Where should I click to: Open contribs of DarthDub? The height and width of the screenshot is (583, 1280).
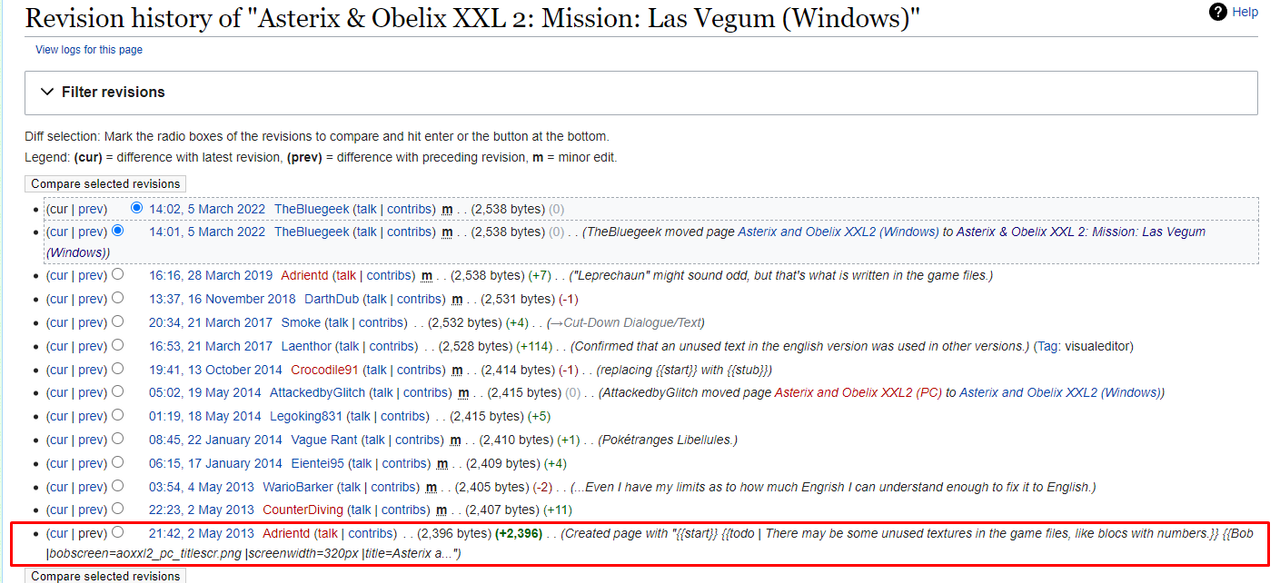420,299
